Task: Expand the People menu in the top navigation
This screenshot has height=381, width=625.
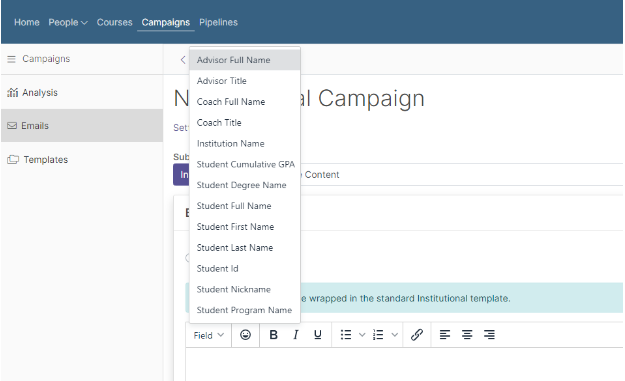Action: (x=68, y=22)
